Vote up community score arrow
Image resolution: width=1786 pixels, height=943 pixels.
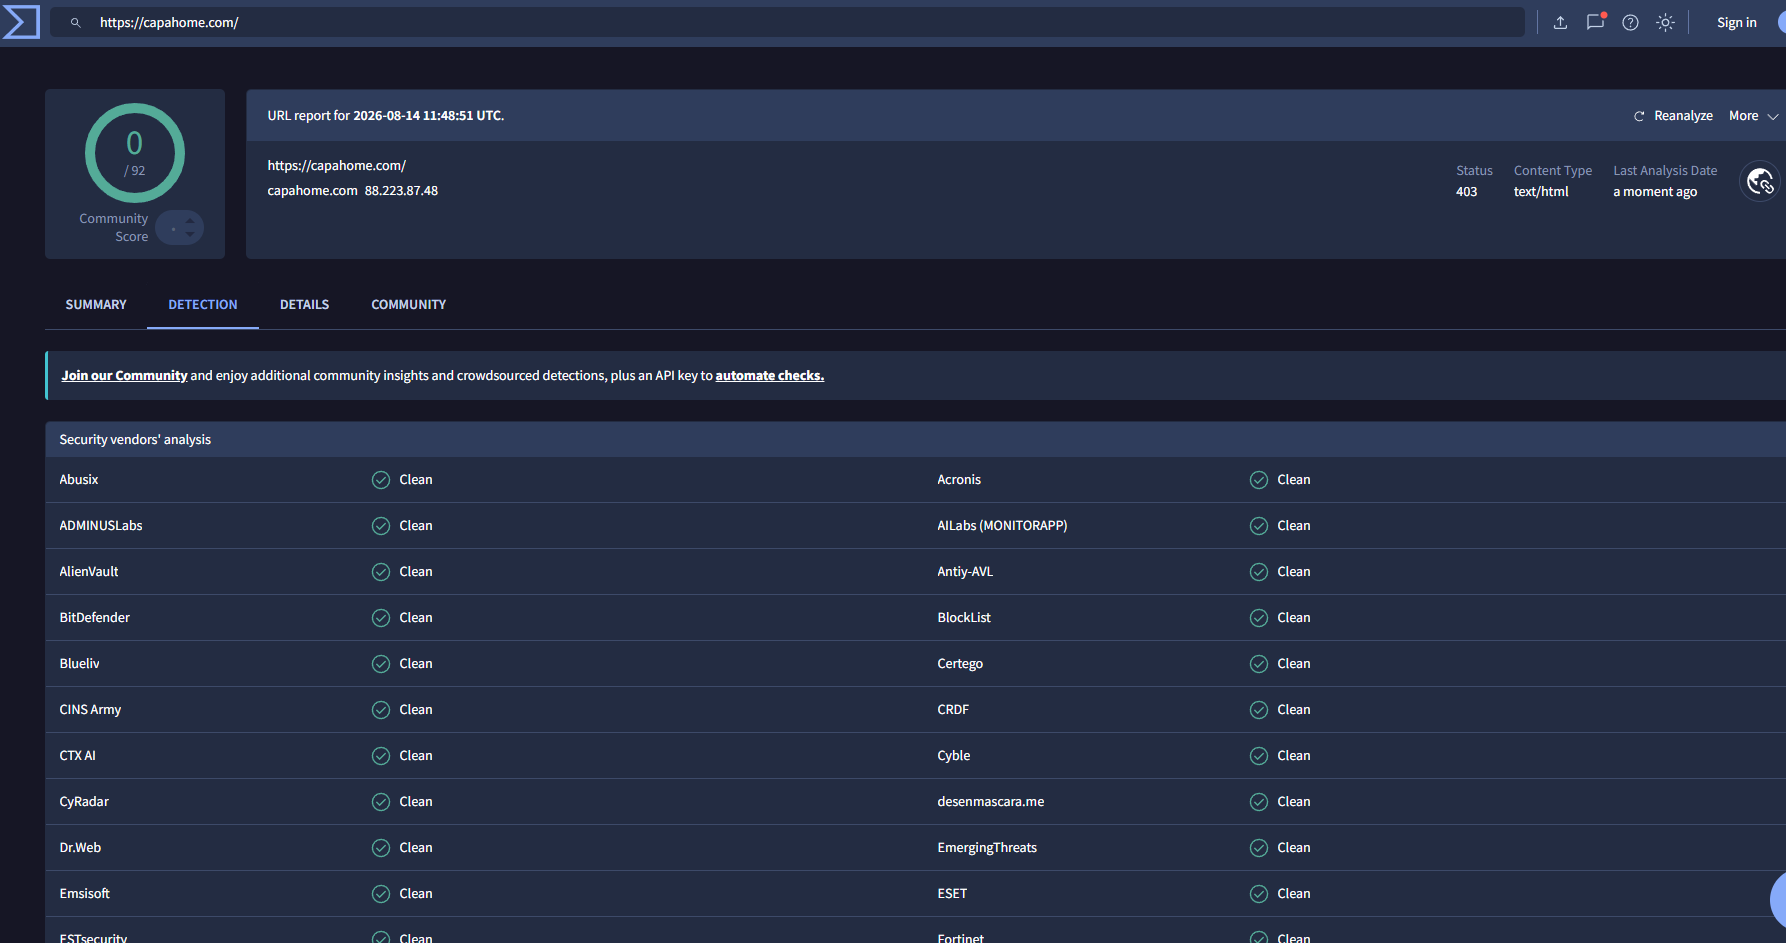[x=190, y=221]
